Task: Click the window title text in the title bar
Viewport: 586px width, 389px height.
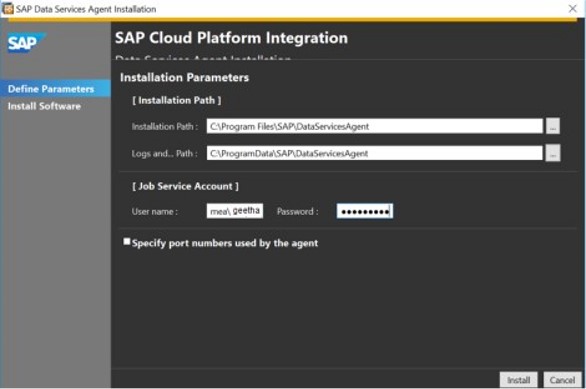Action: tap(86, 9)
